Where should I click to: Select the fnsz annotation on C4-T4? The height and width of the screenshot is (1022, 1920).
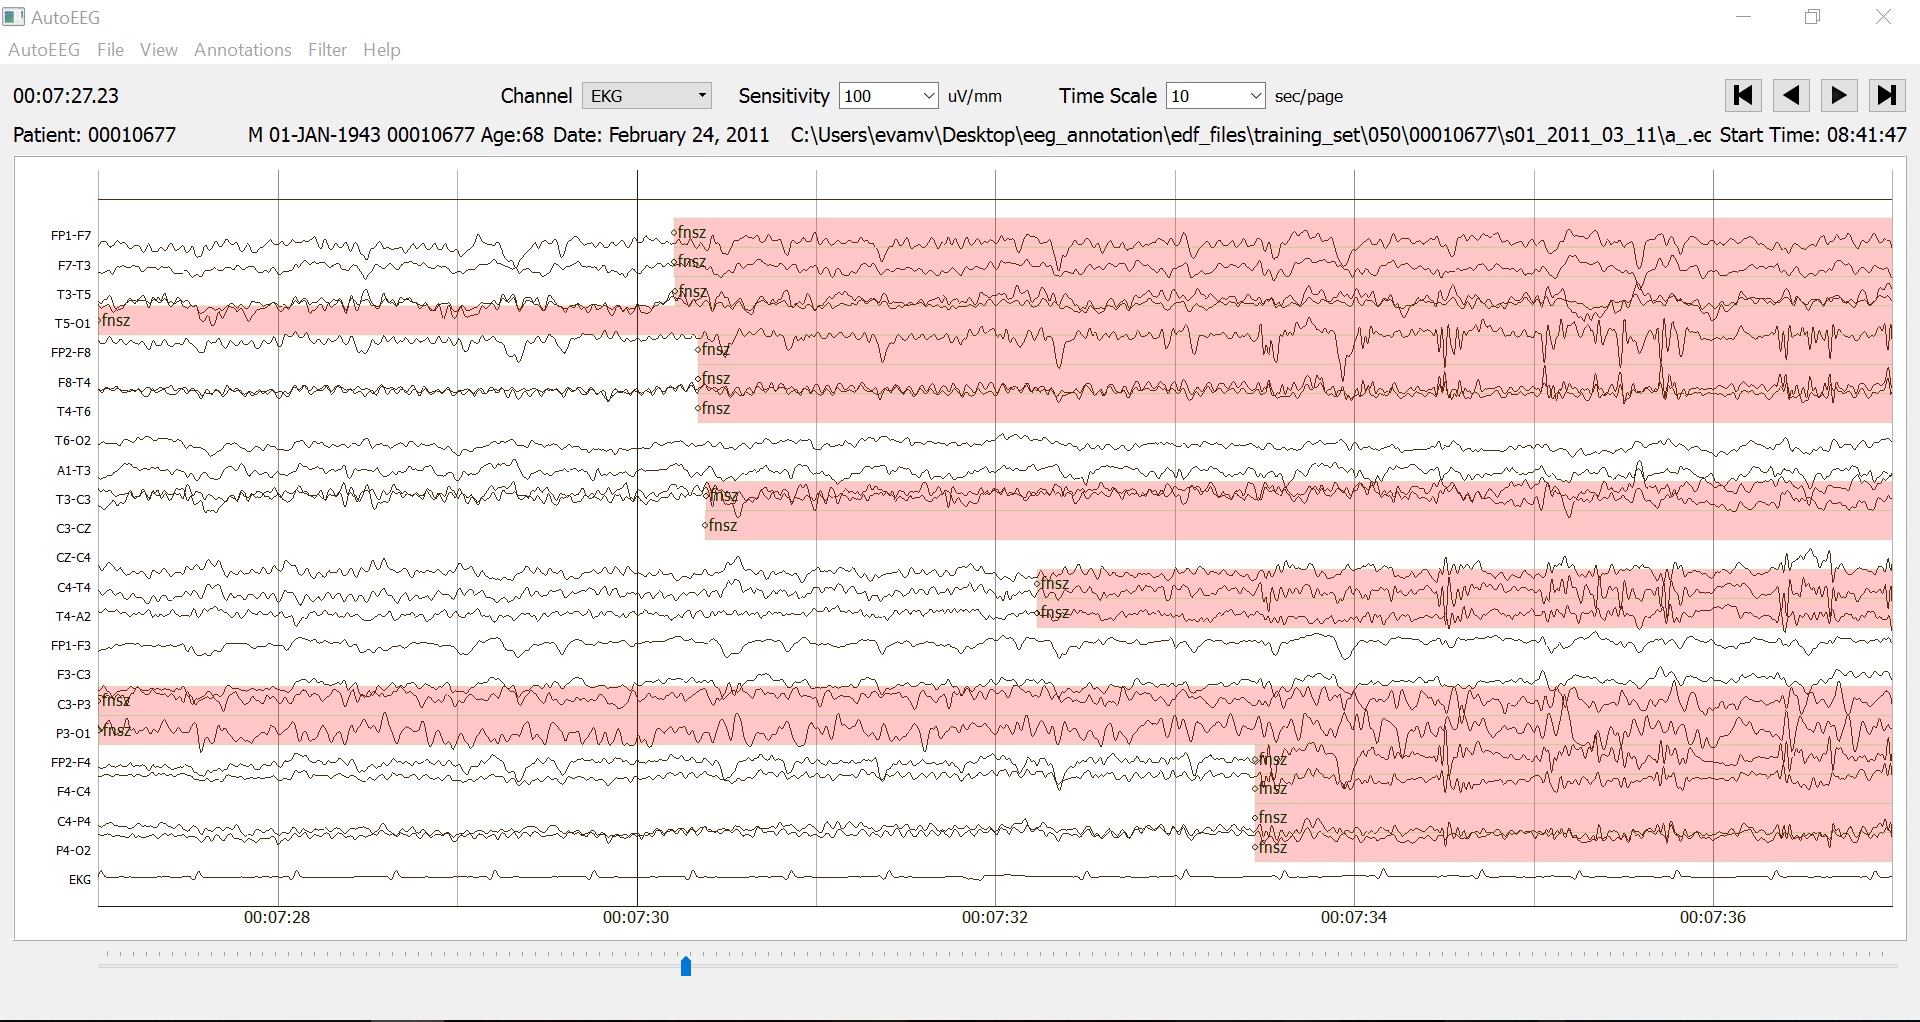[1053, 583]
